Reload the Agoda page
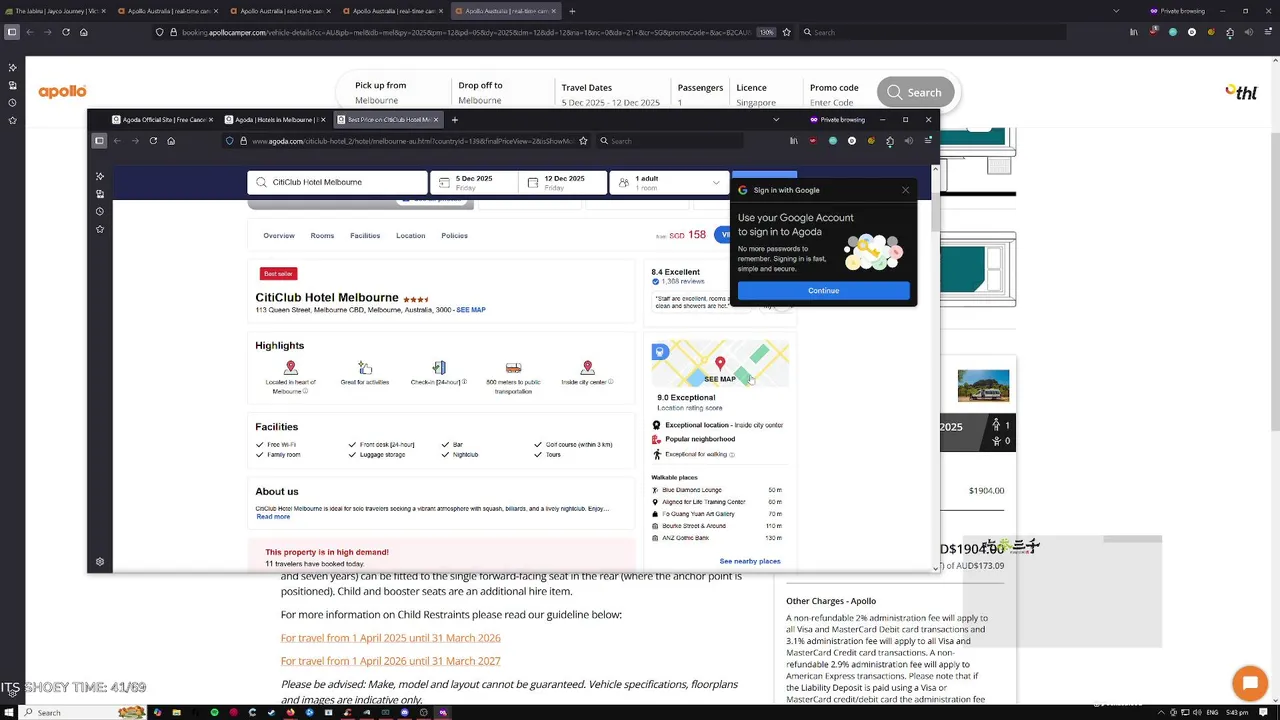1280x720 pixels. coord(153,141)
